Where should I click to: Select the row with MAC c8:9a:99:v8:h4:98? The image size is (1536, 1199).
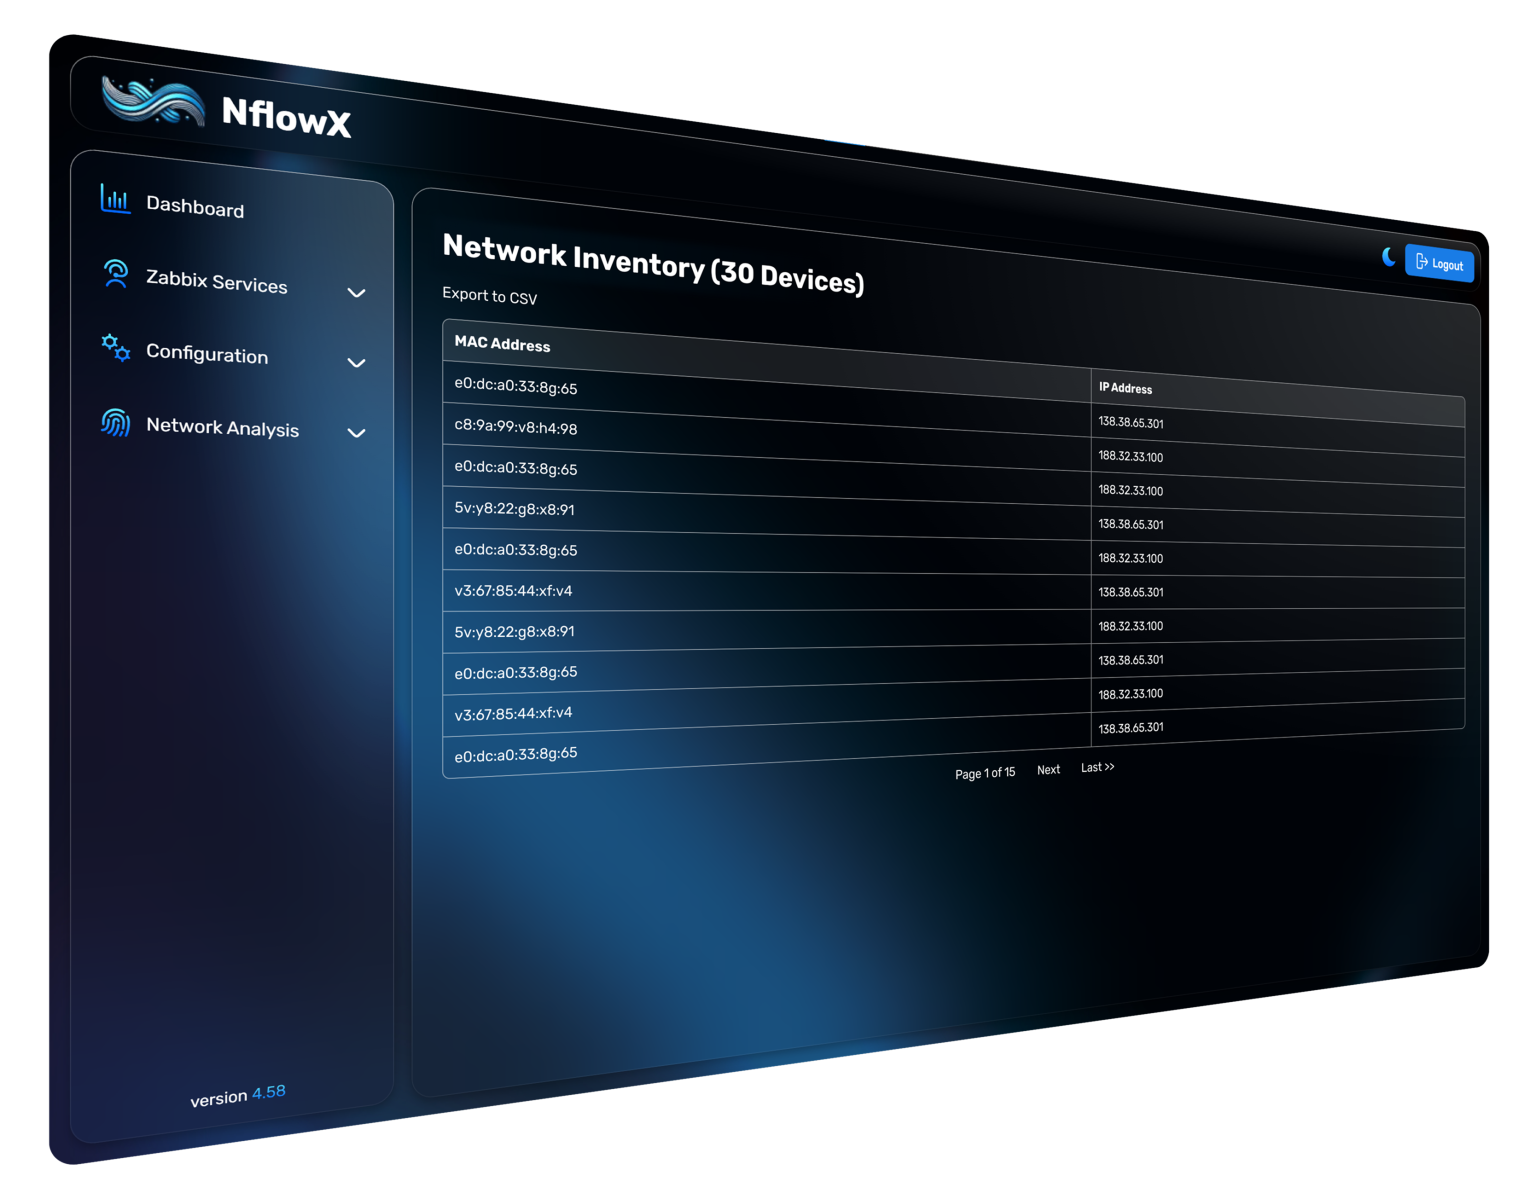click(516, 427)
